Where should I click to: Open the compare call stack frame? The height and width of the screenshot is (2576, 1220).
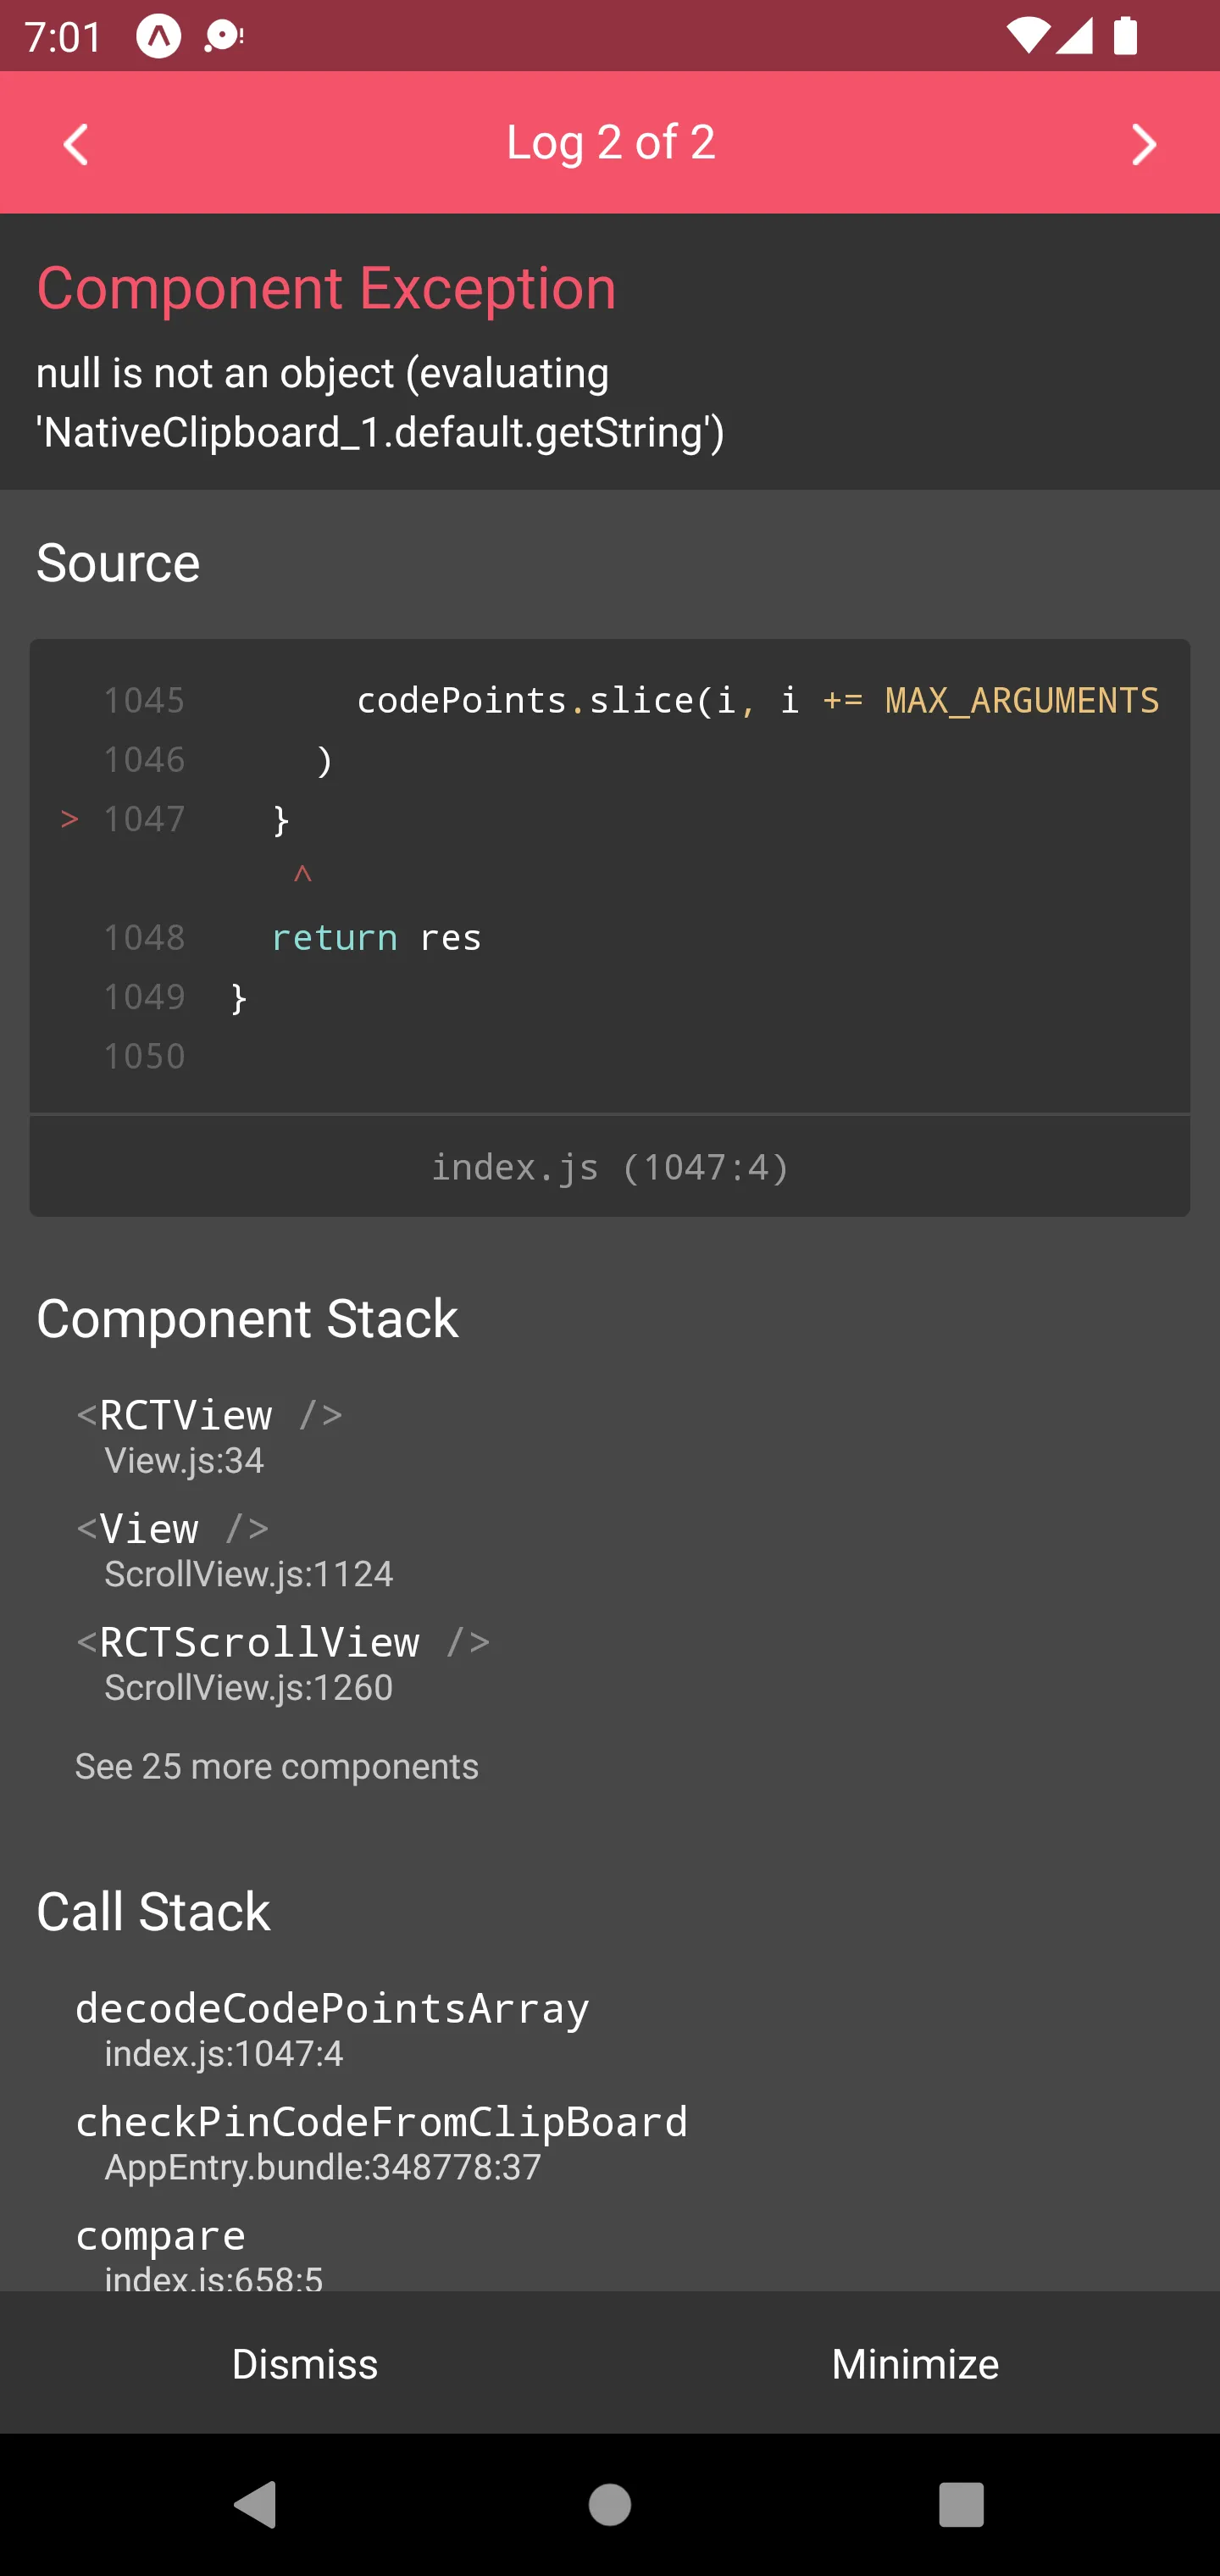pyautogui.click(x=200, y=2250)
